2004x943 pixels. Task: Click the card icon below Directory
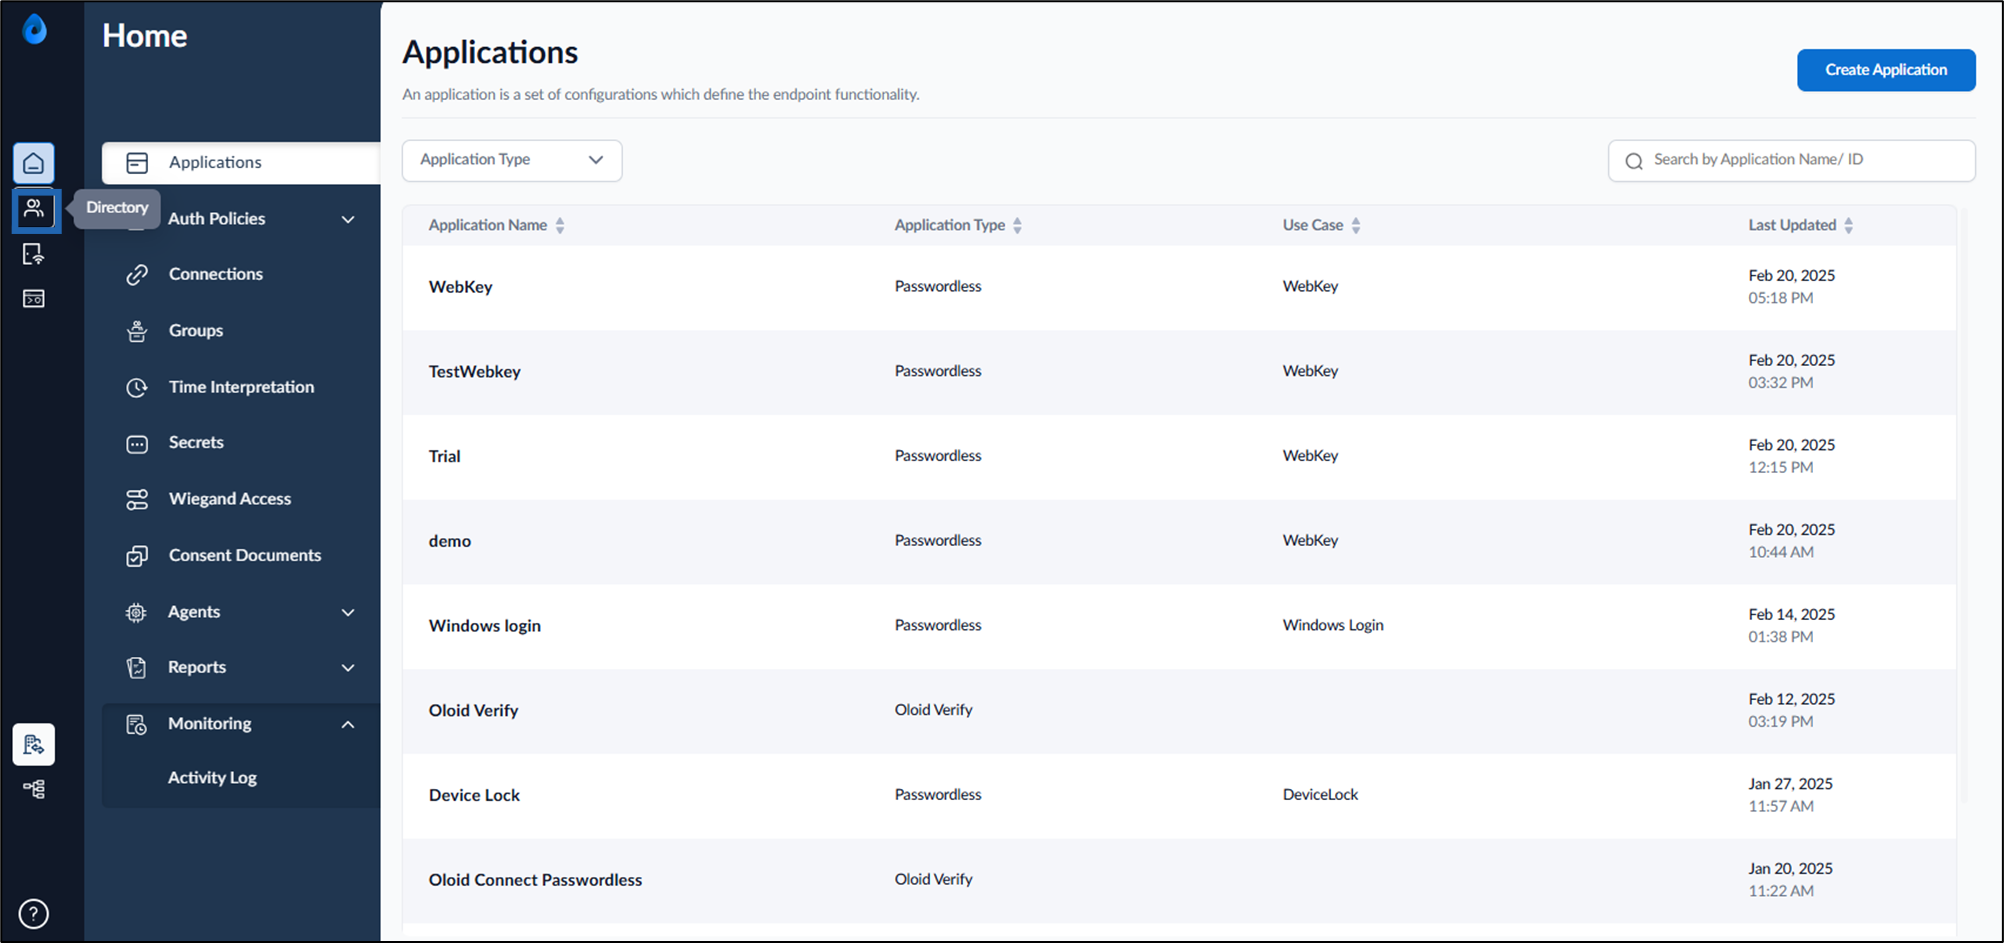pyautogui.click(x=34, y=299)
